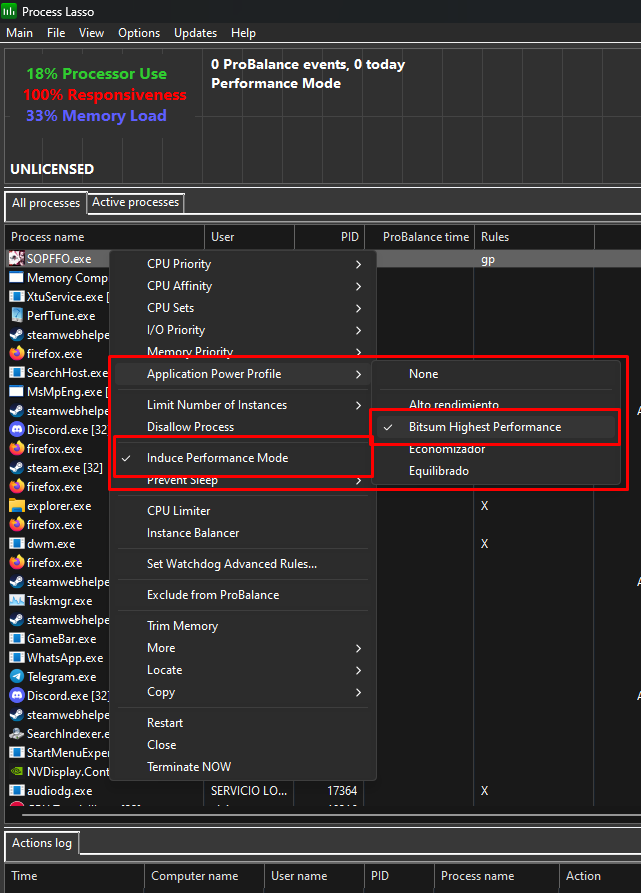The width and height of the screenshot is (641, 893).
Task: Click the NVDisplay.Container icon
Action: (x=17, y=772)
